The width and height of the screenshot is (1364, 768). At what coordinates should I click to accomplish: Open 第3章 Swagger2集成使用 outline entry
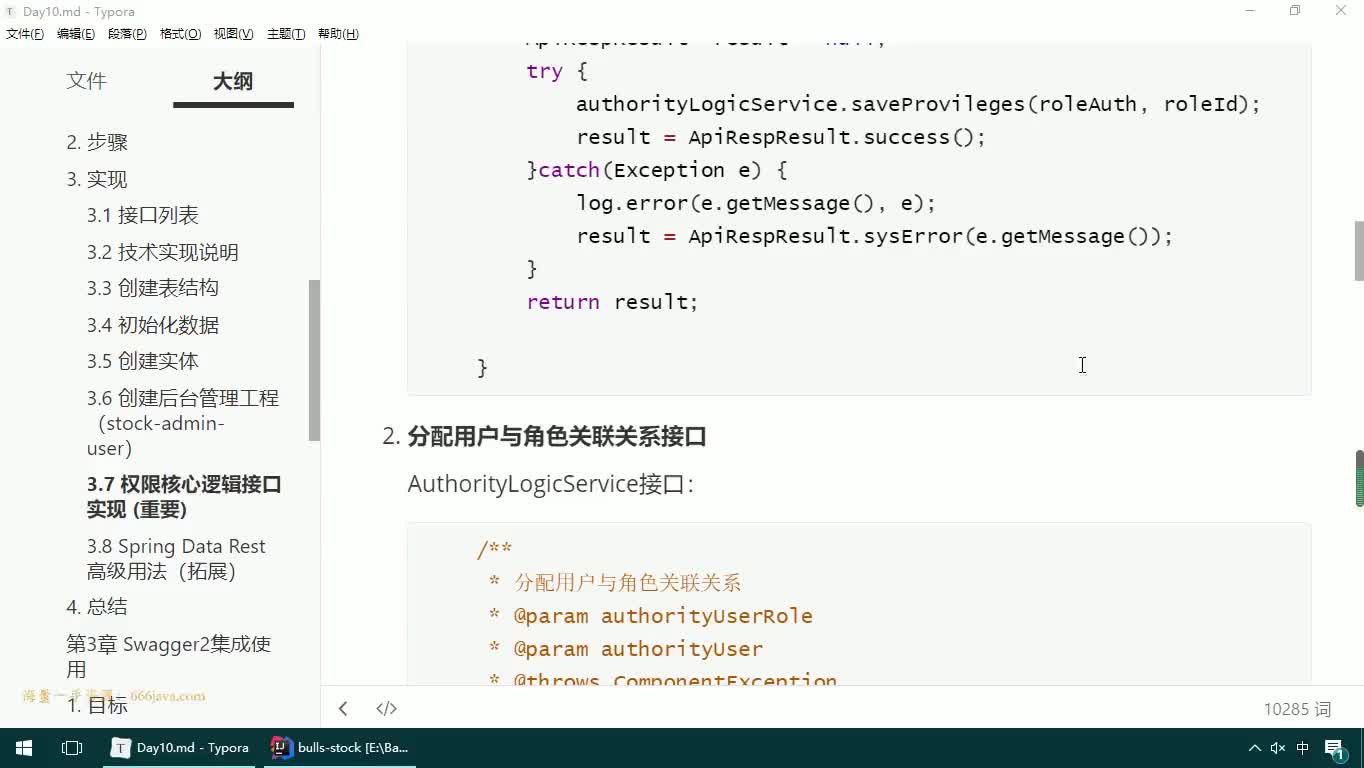[x=168, y=656]
